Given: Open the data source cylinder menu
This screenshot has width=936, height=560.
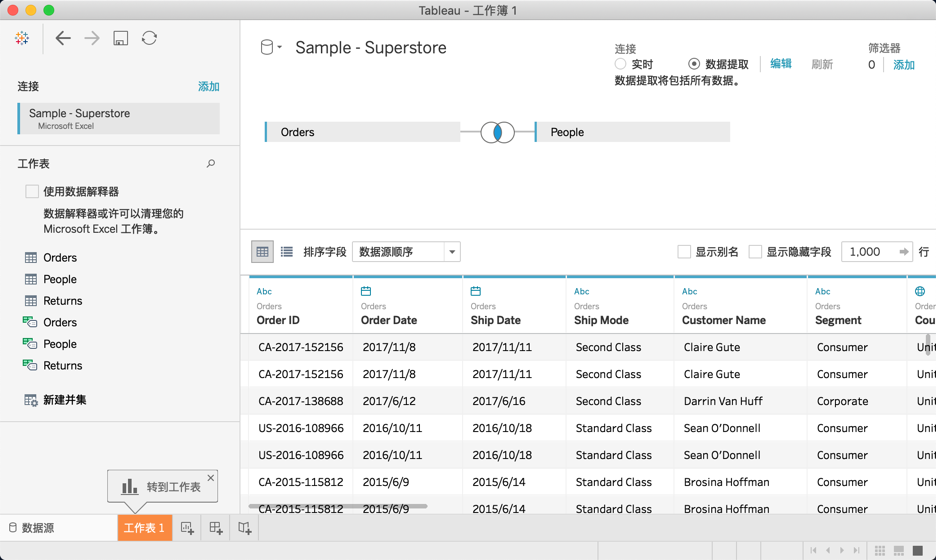Looking at the screenshot, I should coord(271,47).
